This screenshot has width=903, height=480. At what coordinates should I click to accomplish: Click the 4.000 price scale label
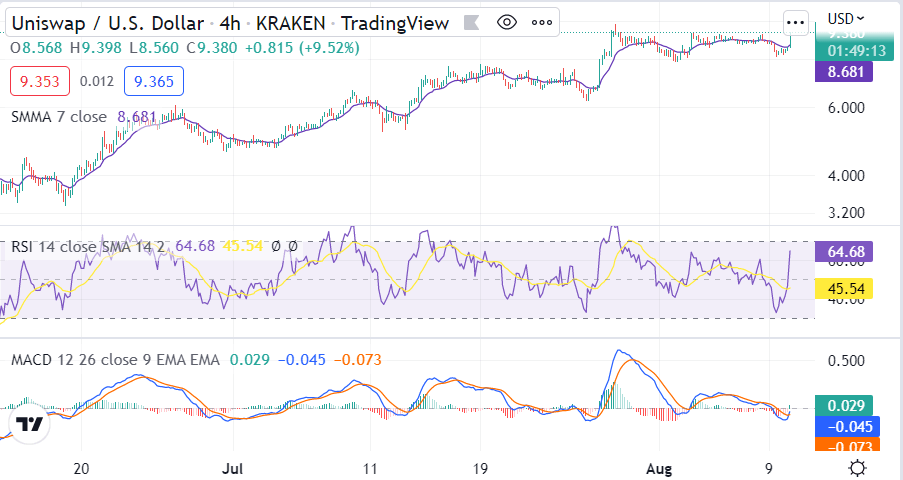846,176
